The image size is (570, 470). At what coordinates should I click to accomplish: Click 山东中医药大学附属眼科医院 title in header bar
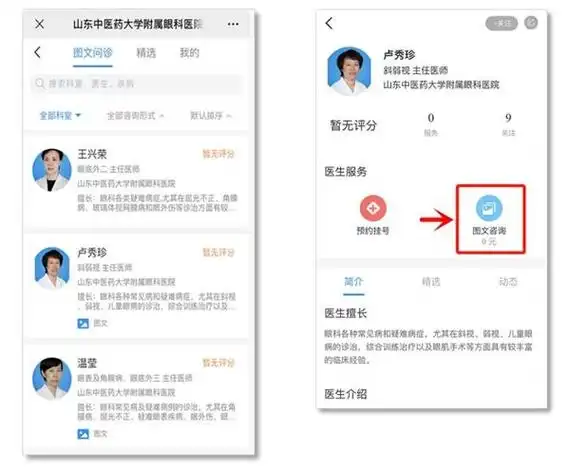click(x=138, y=24)
